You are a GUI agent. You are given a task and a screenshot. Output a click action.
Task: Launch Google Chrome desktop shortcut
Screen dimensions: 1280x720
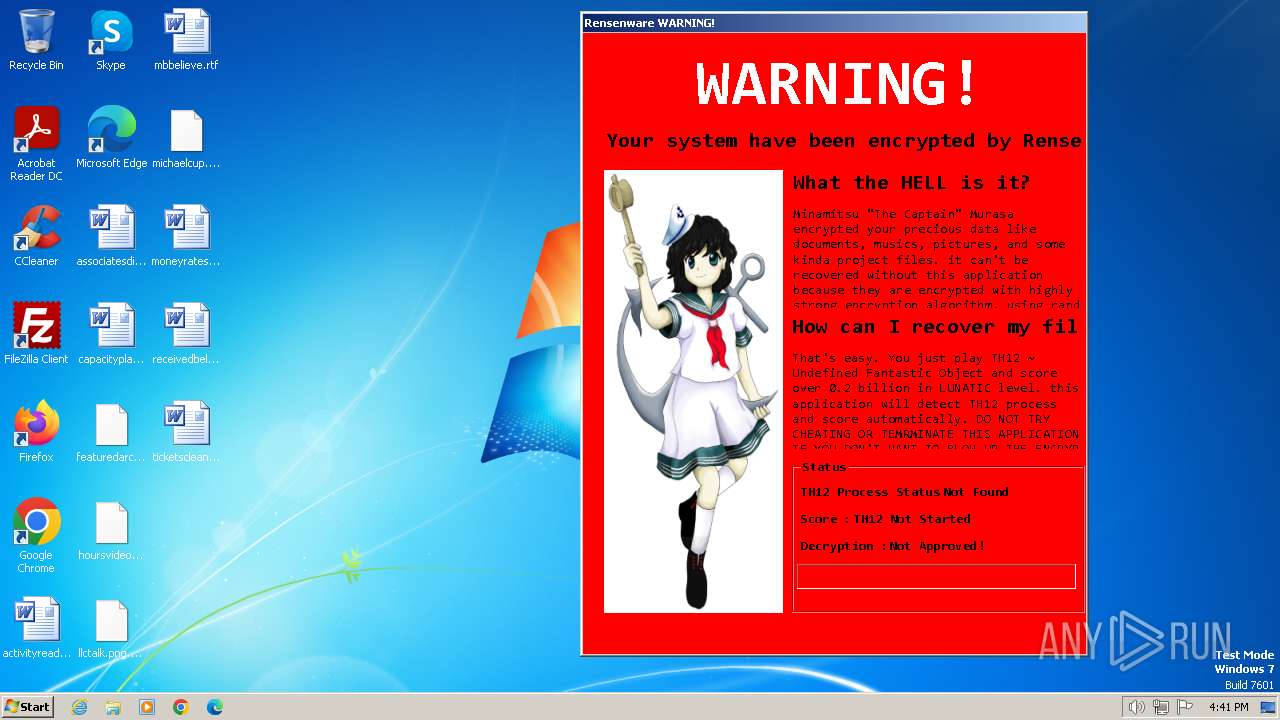coord(36,535)
